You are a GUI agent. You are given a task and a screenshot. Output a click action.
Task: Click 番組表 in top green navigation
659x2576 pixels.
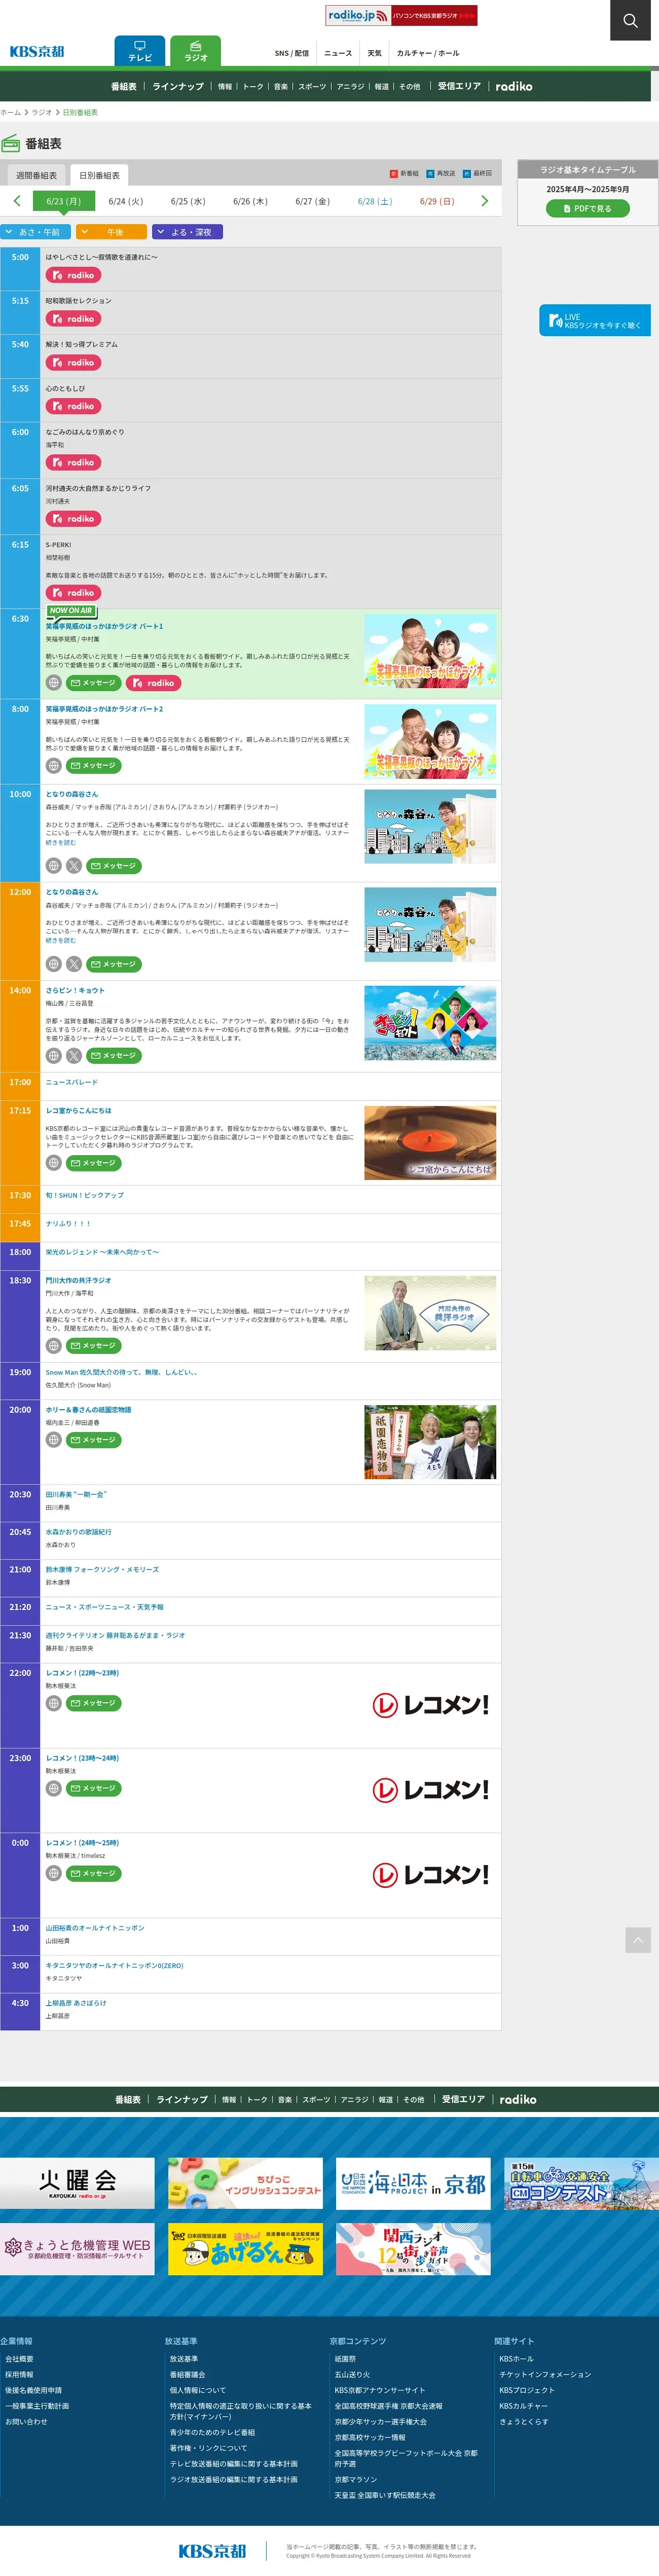tap(124, 86)
